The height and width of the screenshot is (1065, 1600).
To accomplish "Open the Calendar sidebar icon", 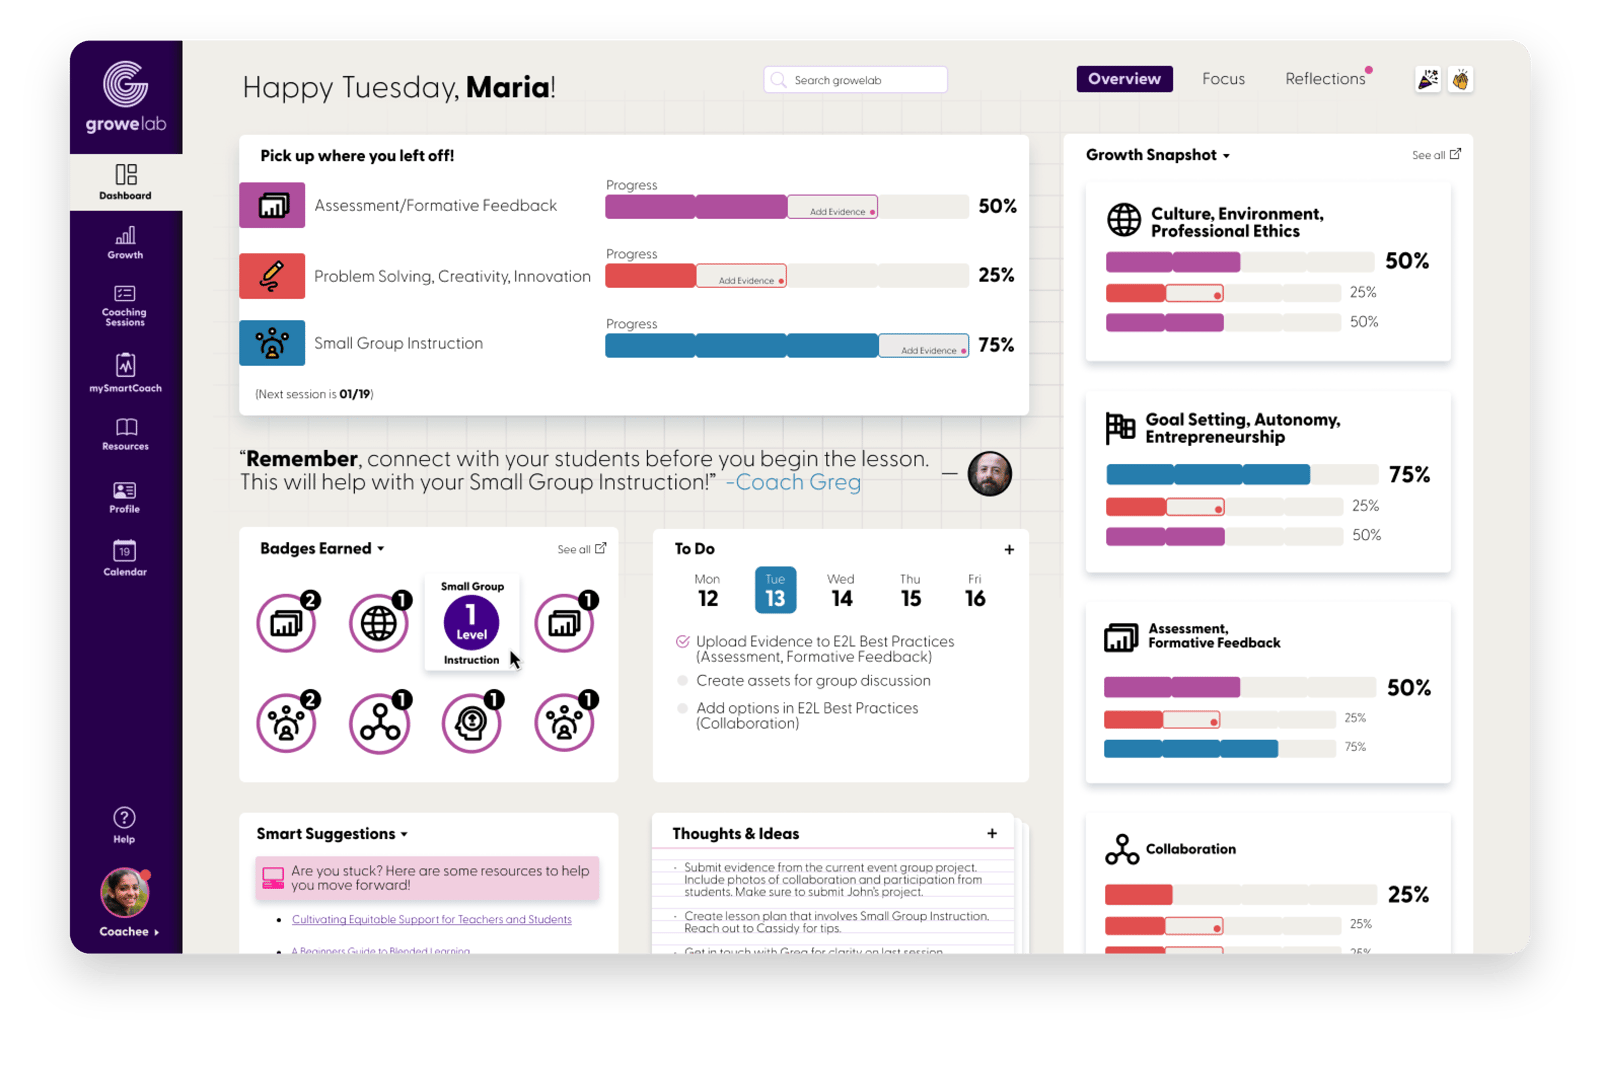I will coord(125,557).
